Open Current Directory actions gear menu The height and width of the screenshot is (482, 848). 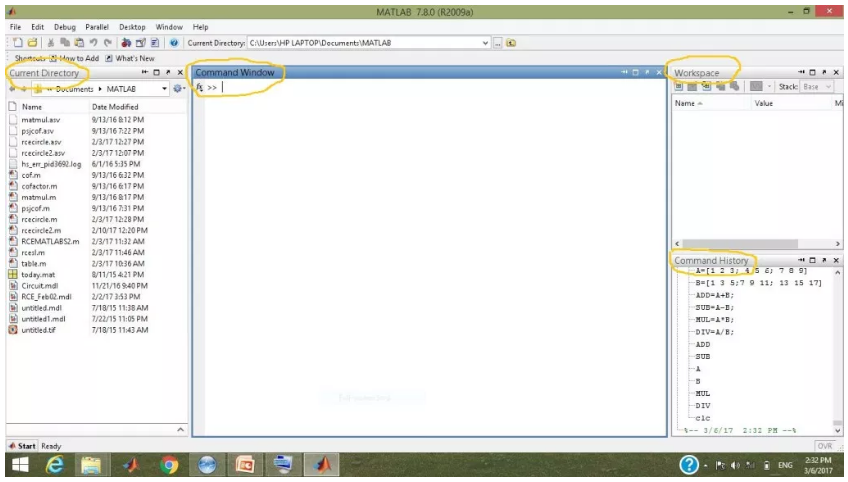tap(178, 89)
